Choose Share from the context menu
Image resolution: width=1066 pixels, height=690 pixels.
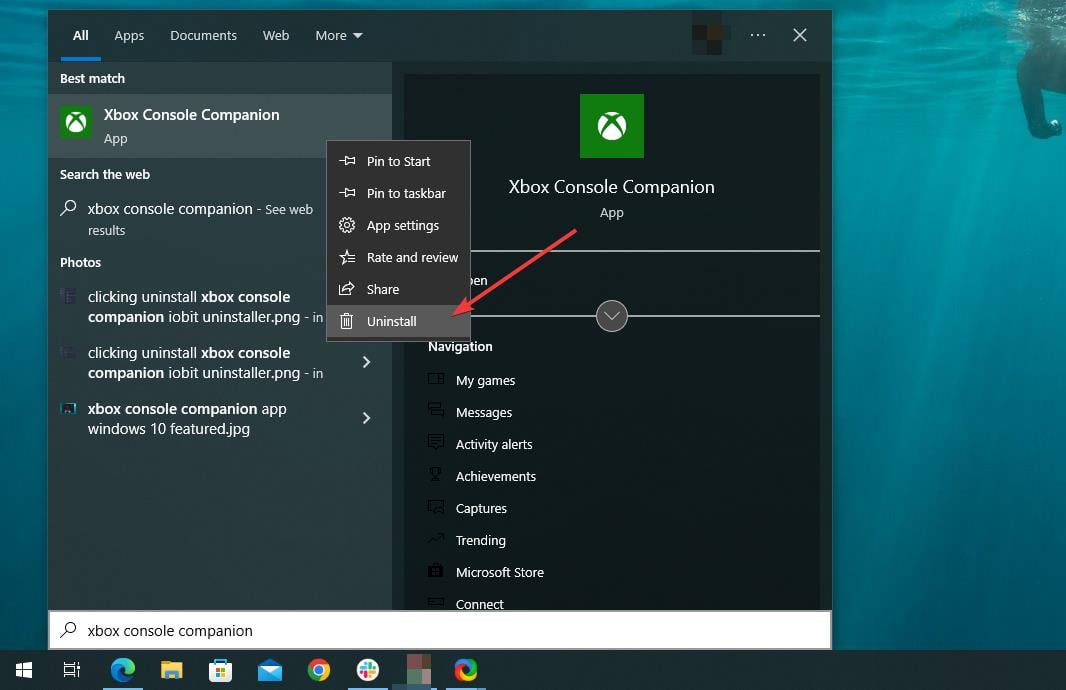click(398, 289)
